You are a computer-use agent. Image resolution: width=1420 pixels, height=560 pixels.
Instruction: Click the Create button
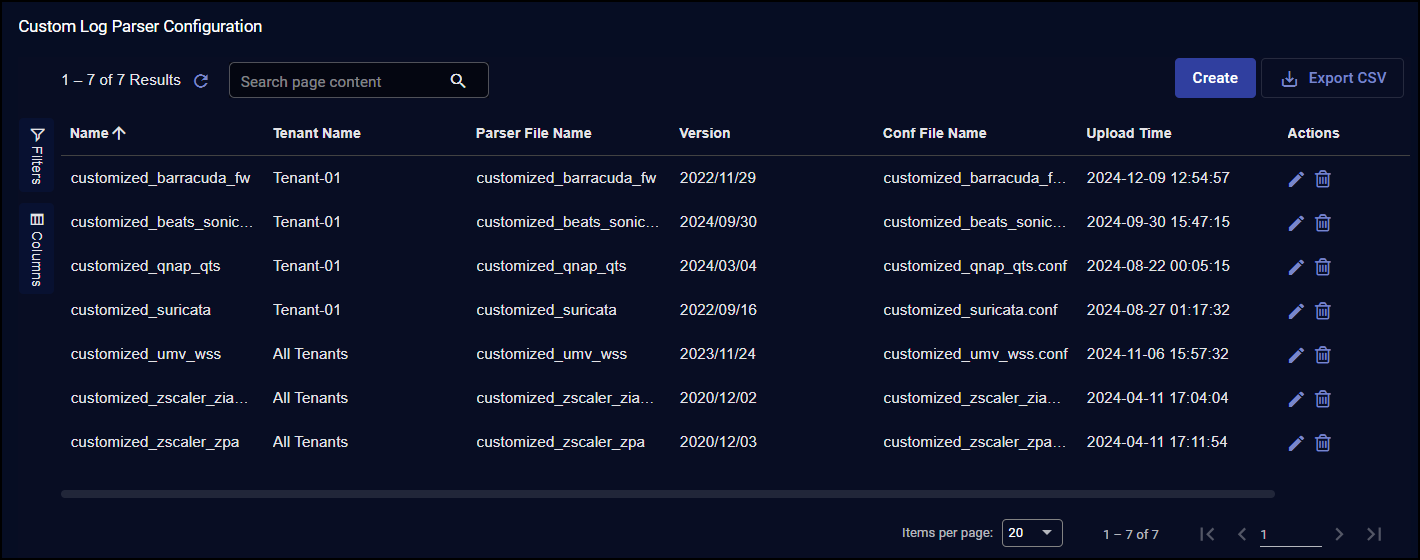coord(1214,78)
